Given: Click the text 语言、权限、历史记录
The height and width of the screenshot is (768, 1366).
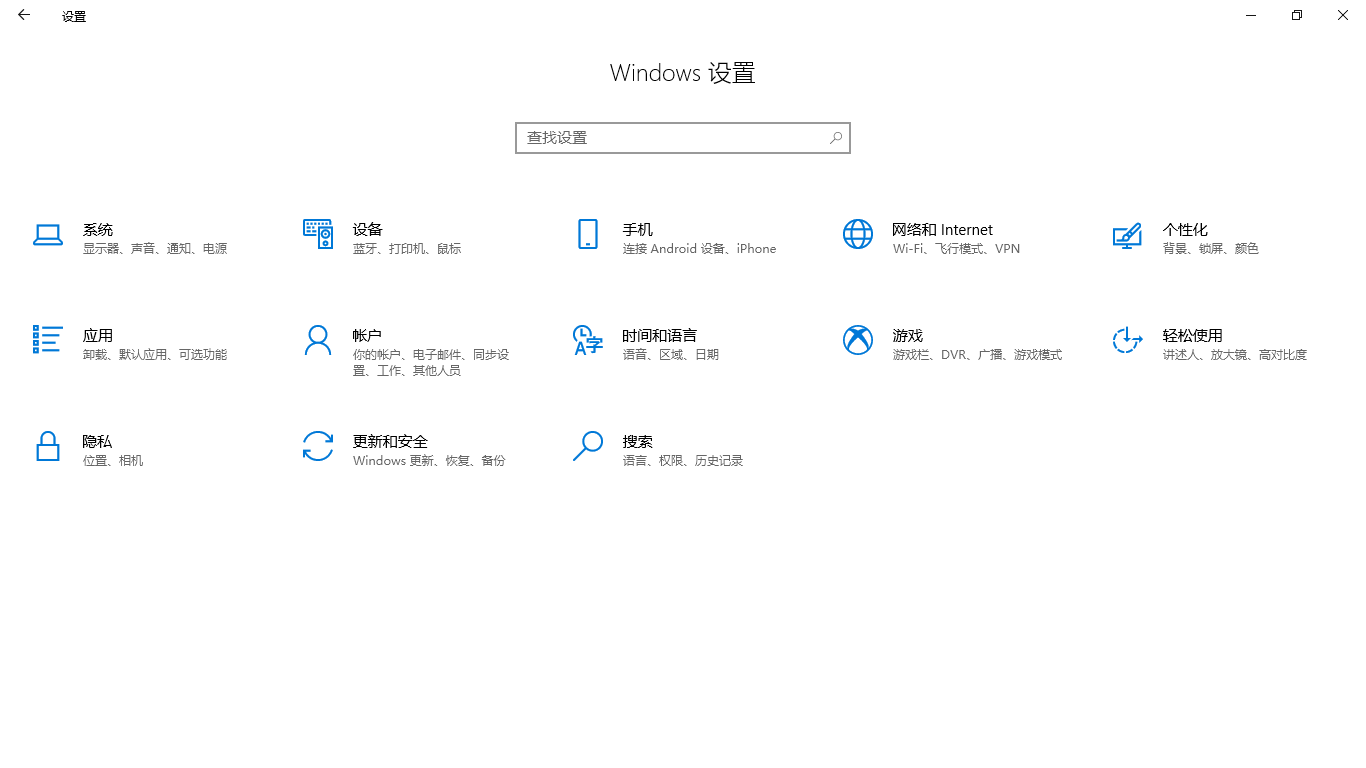Looking at the screenshot, I should coord(683,461).
